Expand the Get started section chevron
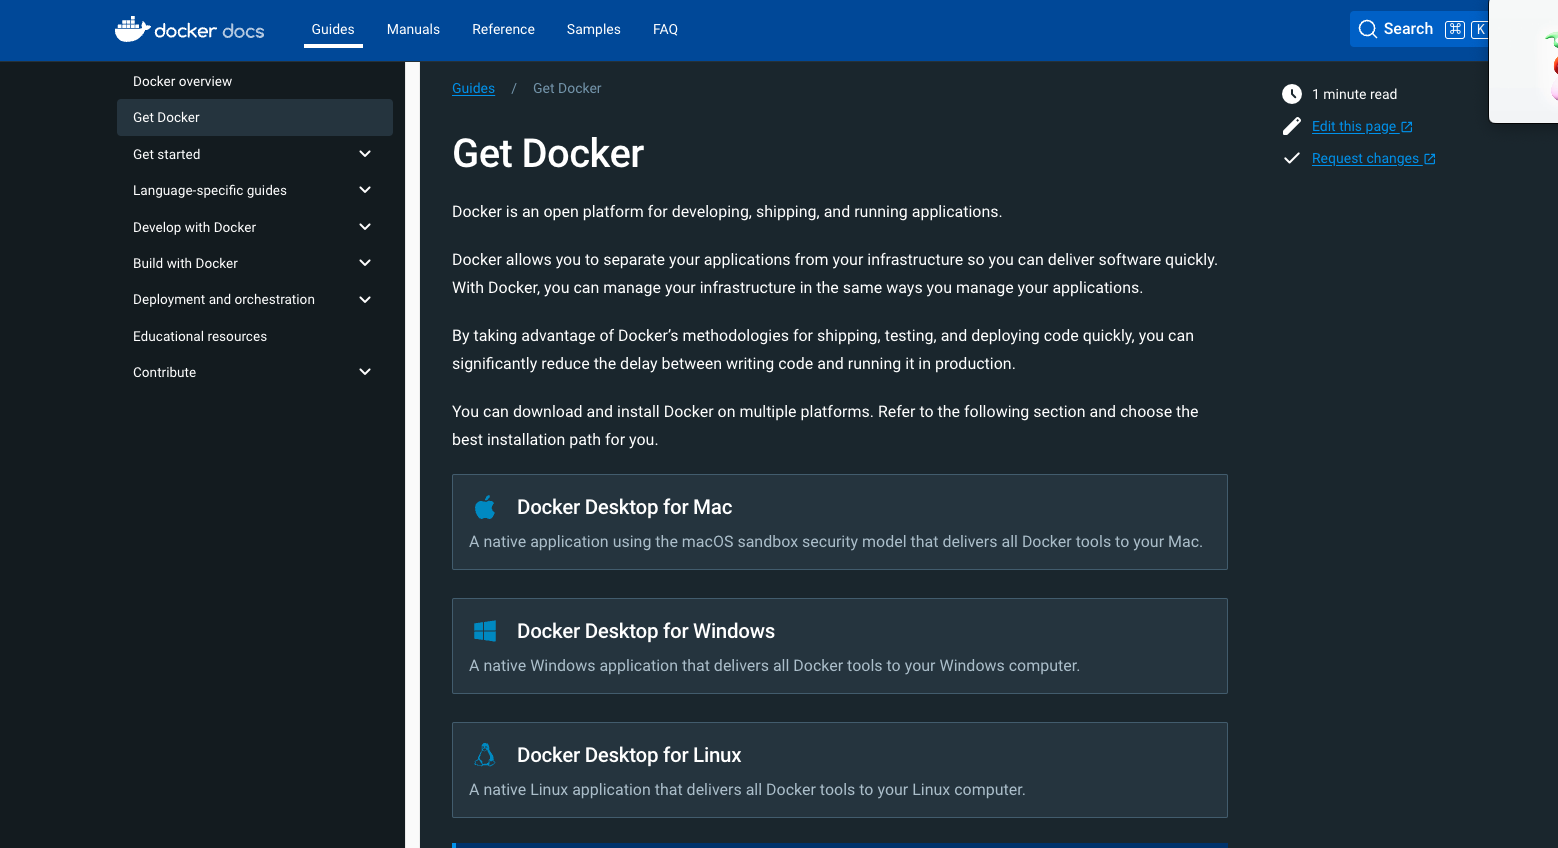 (x=365, y=154)
